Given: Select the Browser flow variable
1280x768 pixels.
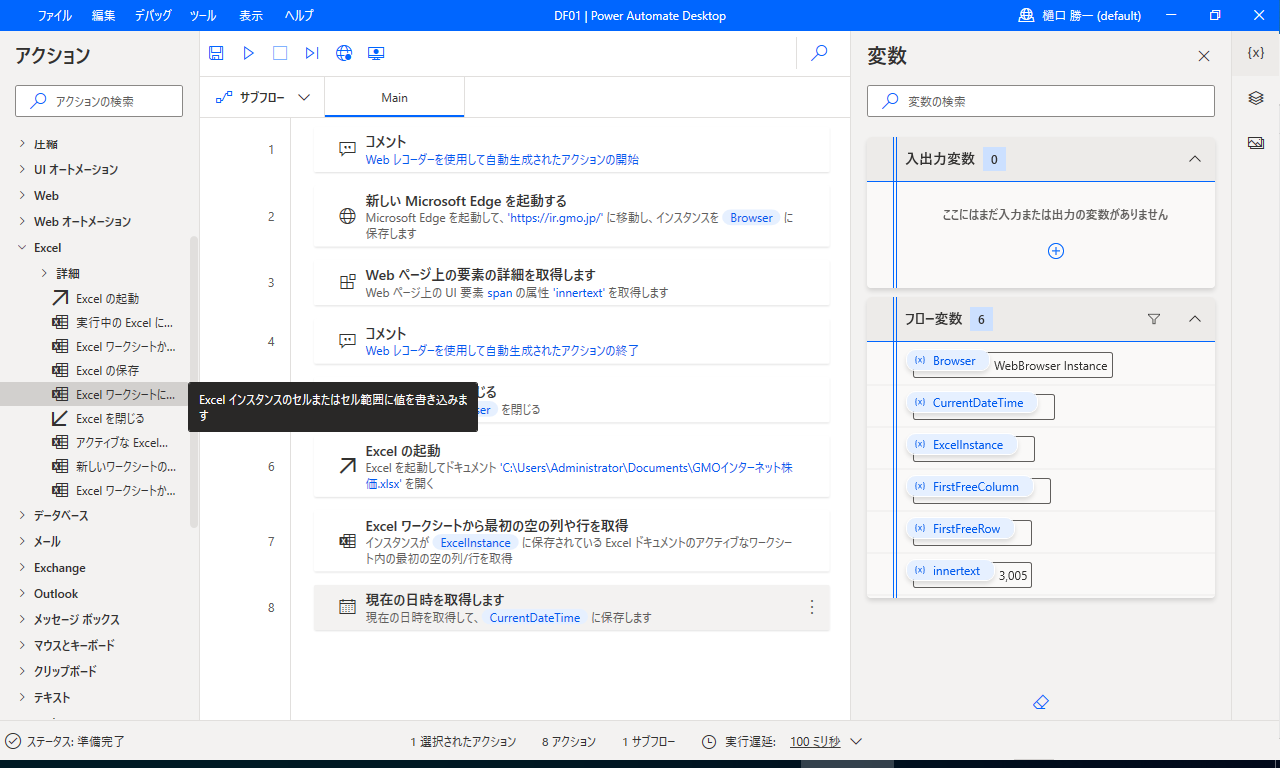Looking at the screenshot, I should pyautogui.click(x=946, y=361).
